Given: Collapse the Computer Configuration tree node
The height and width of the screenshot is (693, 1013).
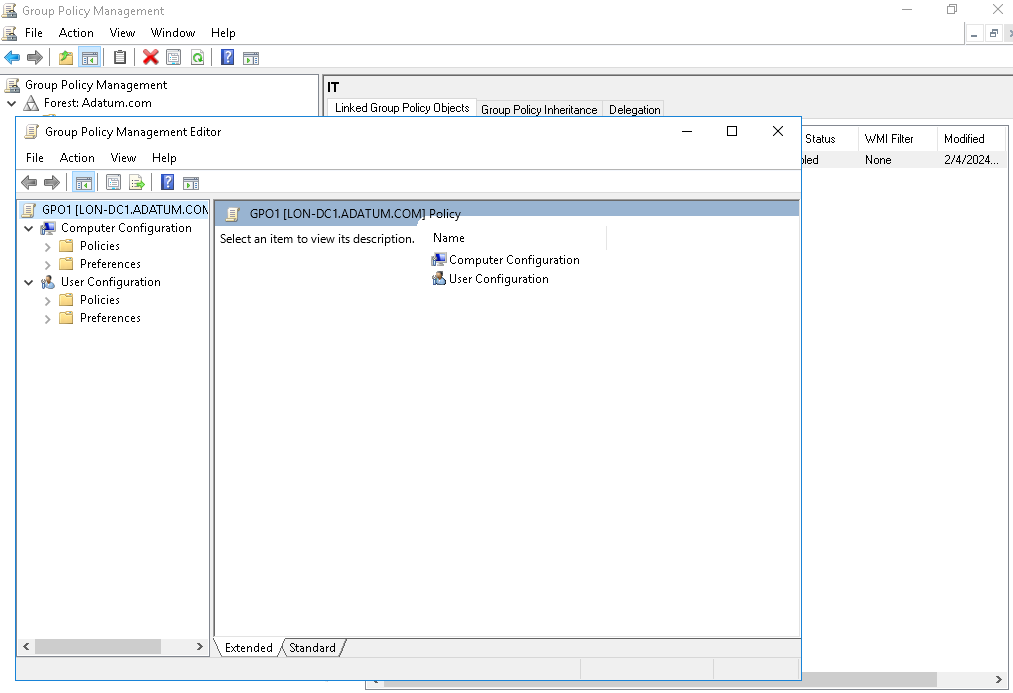Looking at the screenshot, I should pyautogui.click(x=28, y=228).
